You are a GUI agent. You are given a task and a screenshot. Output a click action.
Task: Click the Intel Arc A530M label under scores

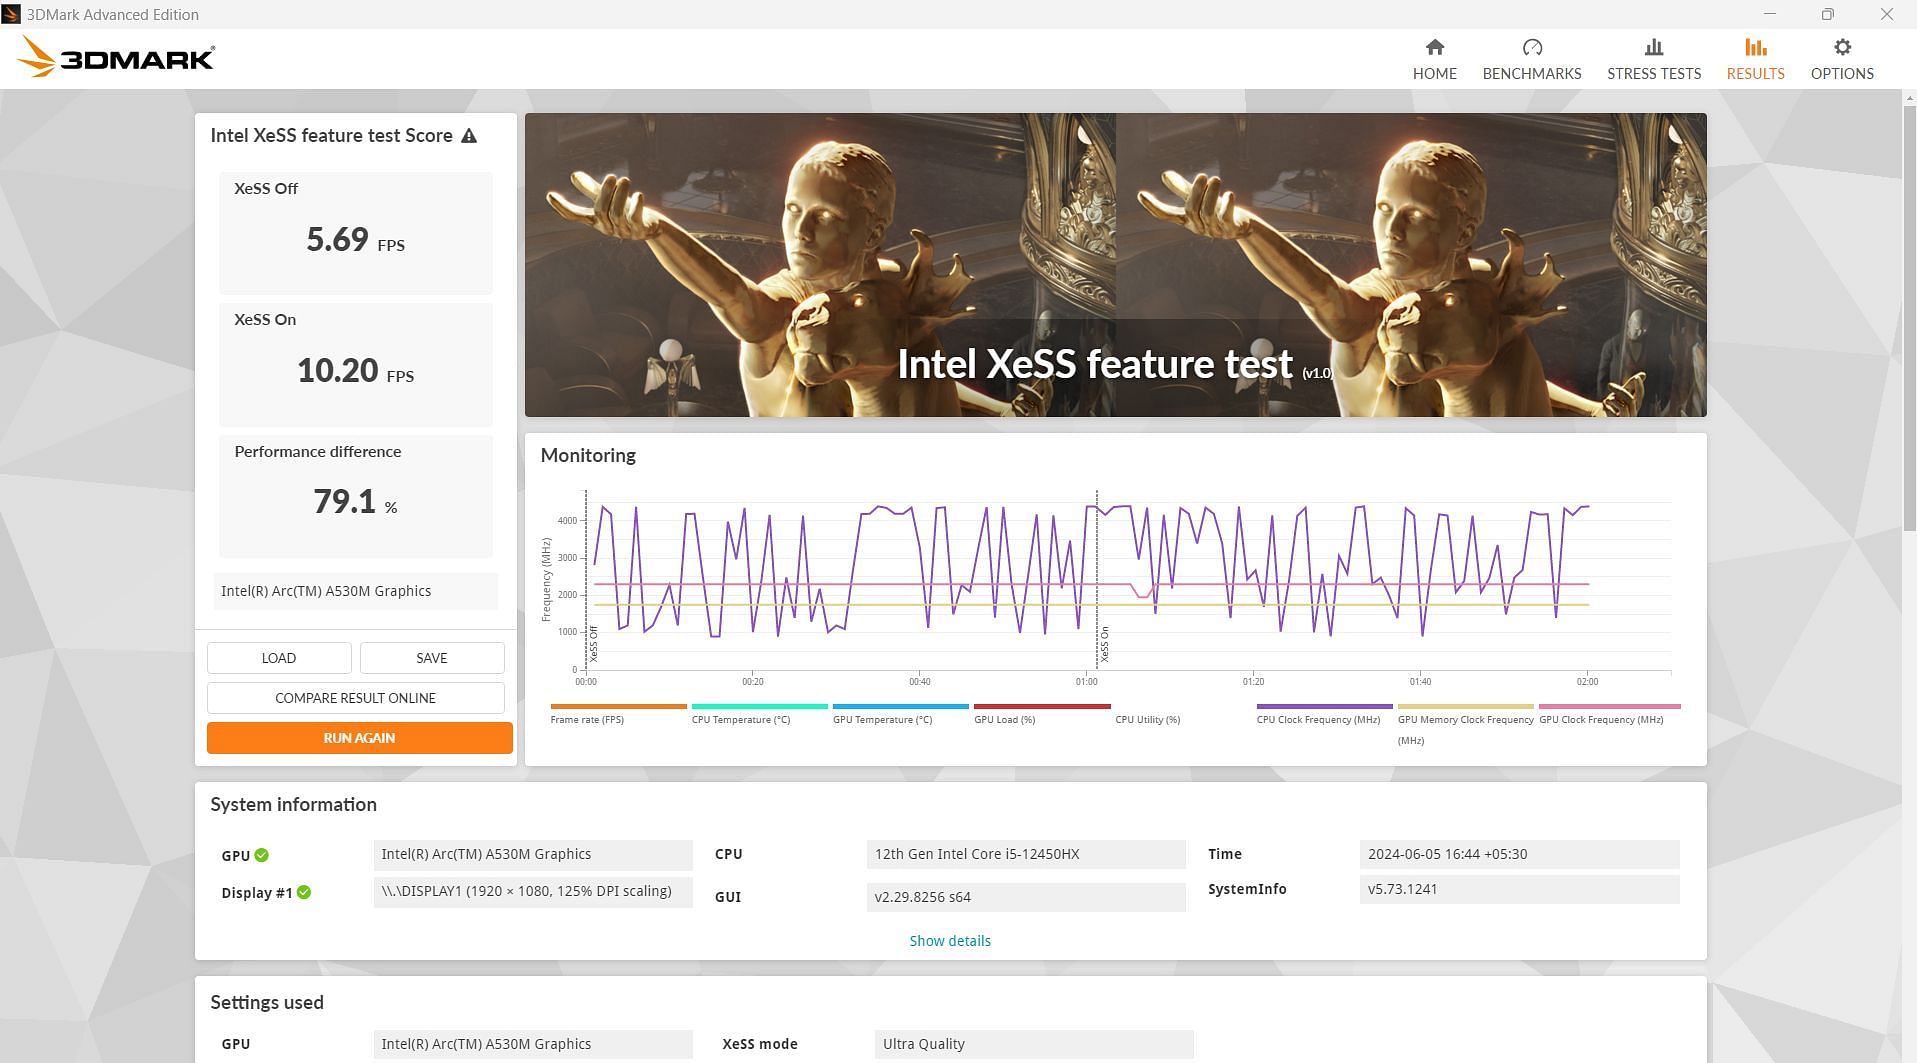(355, 591)
